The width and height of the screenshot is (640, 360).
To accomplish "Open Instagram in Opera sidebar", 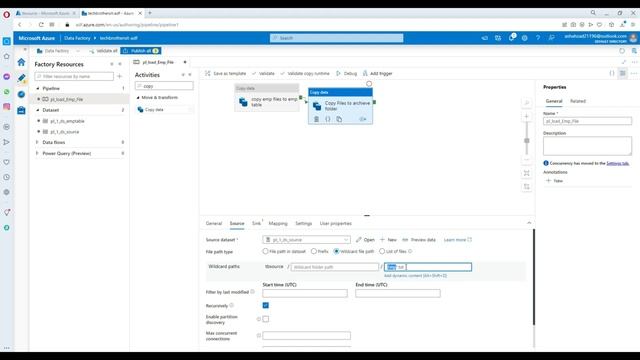I will (x=7, y=107).
